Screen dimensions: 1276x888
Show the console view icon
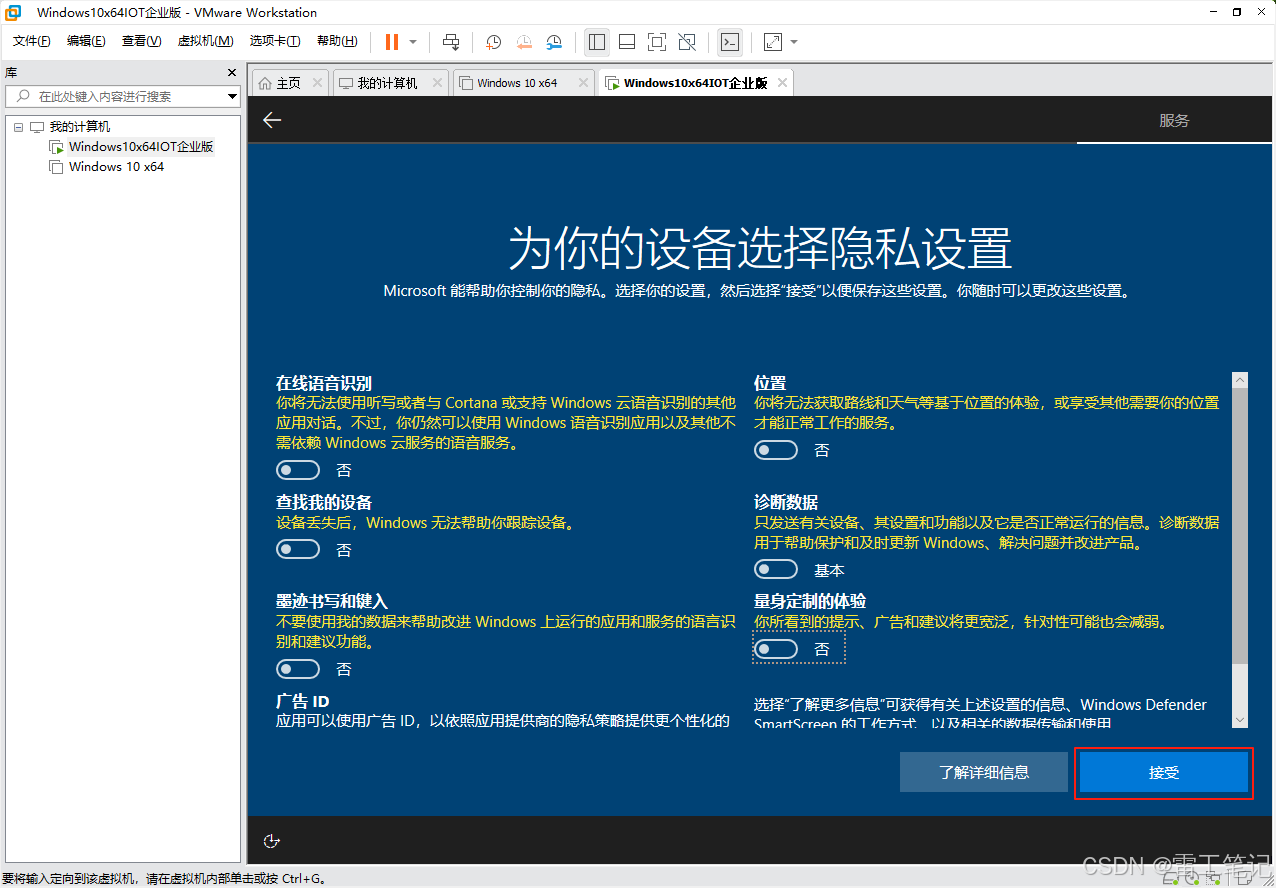tap(731, 42)
